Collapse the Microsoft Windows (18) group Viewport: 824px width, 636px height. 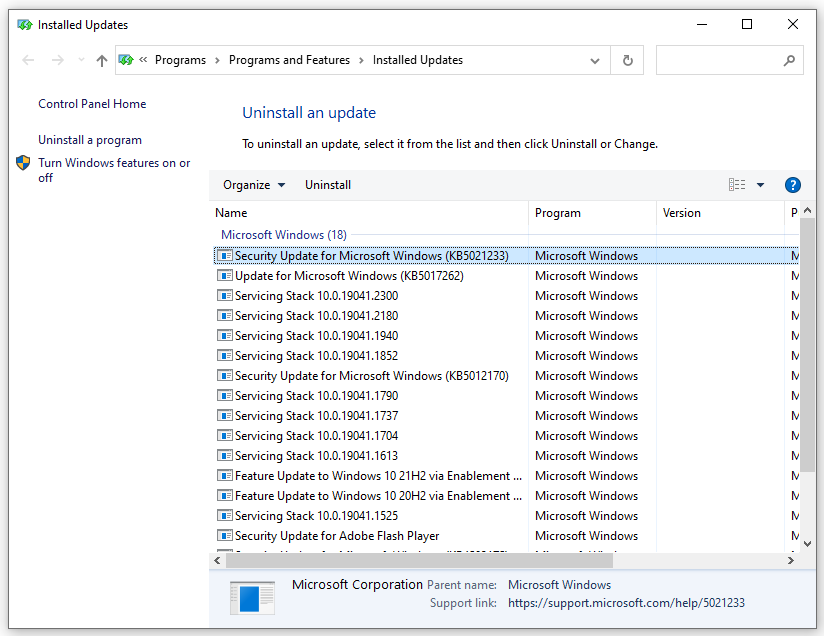tap(284, 234)
